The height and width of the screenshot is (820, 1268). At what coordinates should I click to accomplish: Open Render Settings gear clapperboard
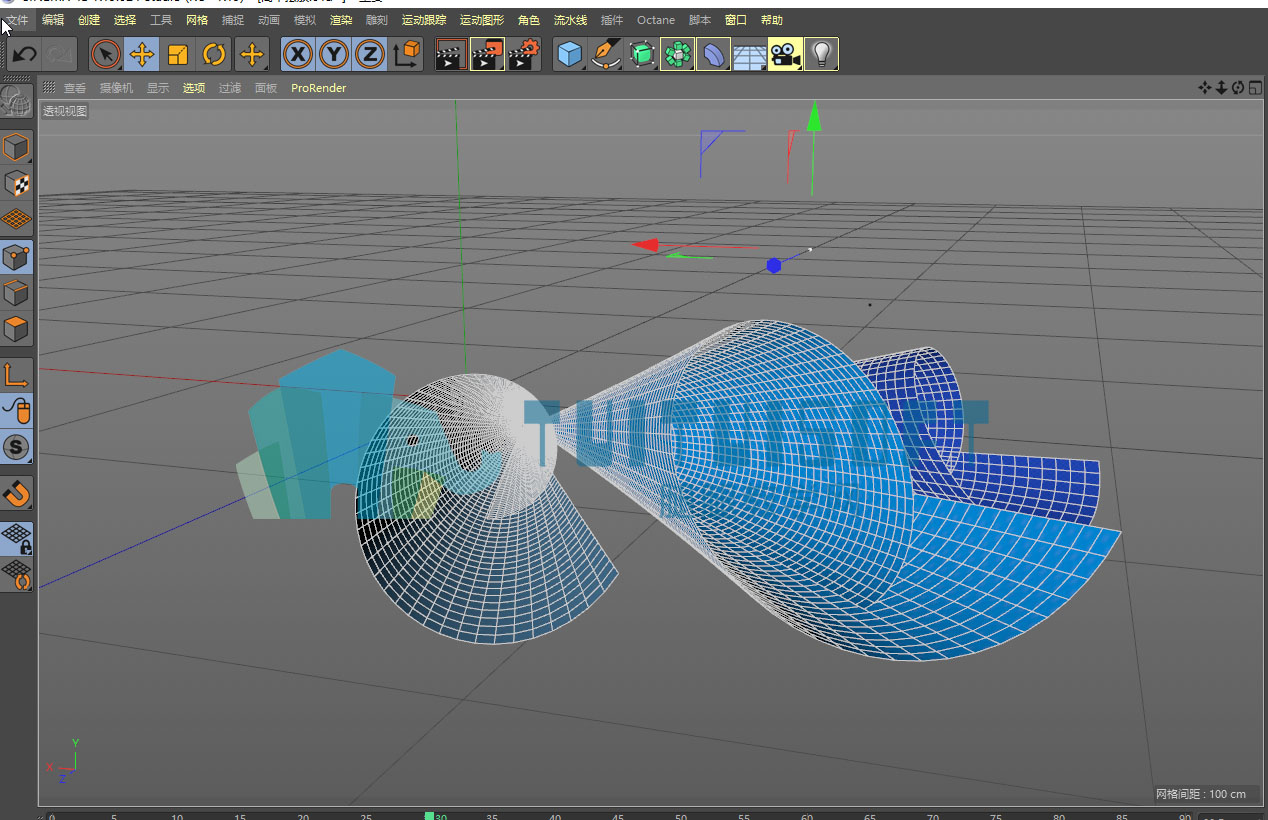point(524,54)
